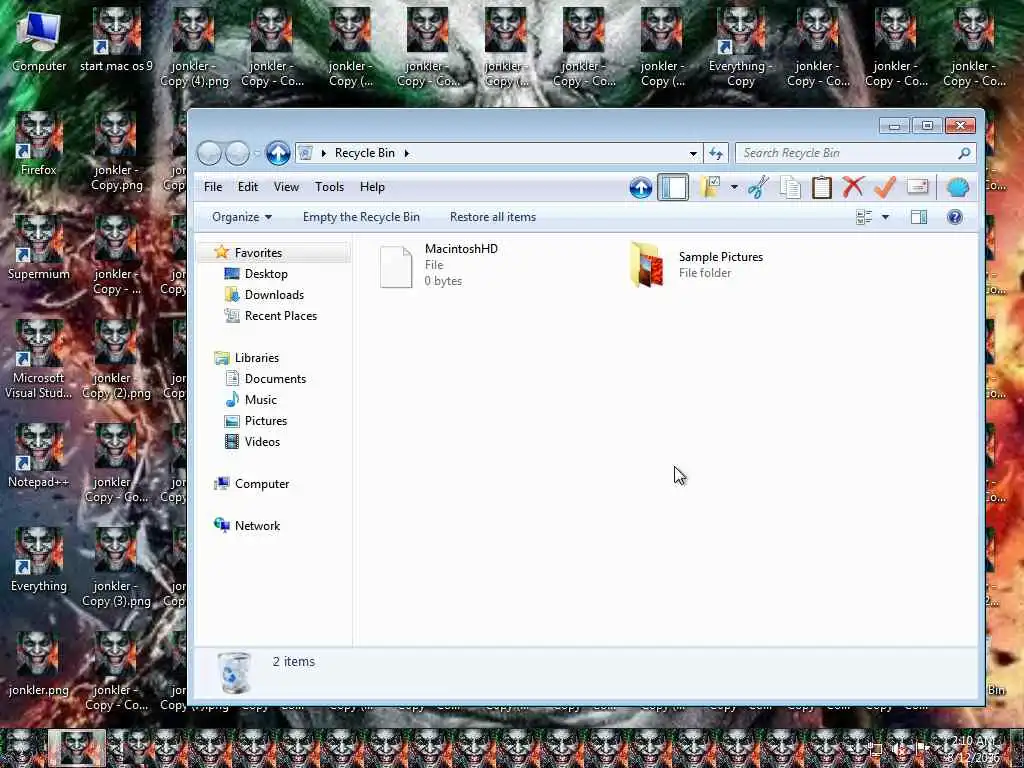Click Restore all items
Image resolution: width=1024 pixels, height=768 pixels.
coord(492,217)
